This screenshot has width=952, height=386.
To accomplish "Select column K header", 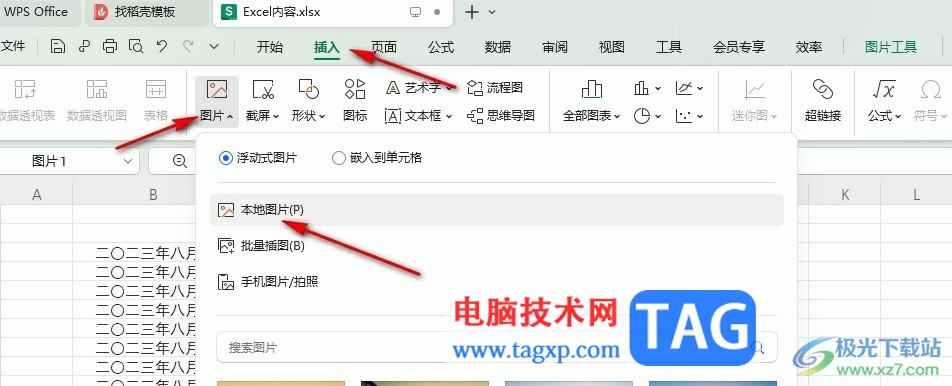I will [845, 194].
